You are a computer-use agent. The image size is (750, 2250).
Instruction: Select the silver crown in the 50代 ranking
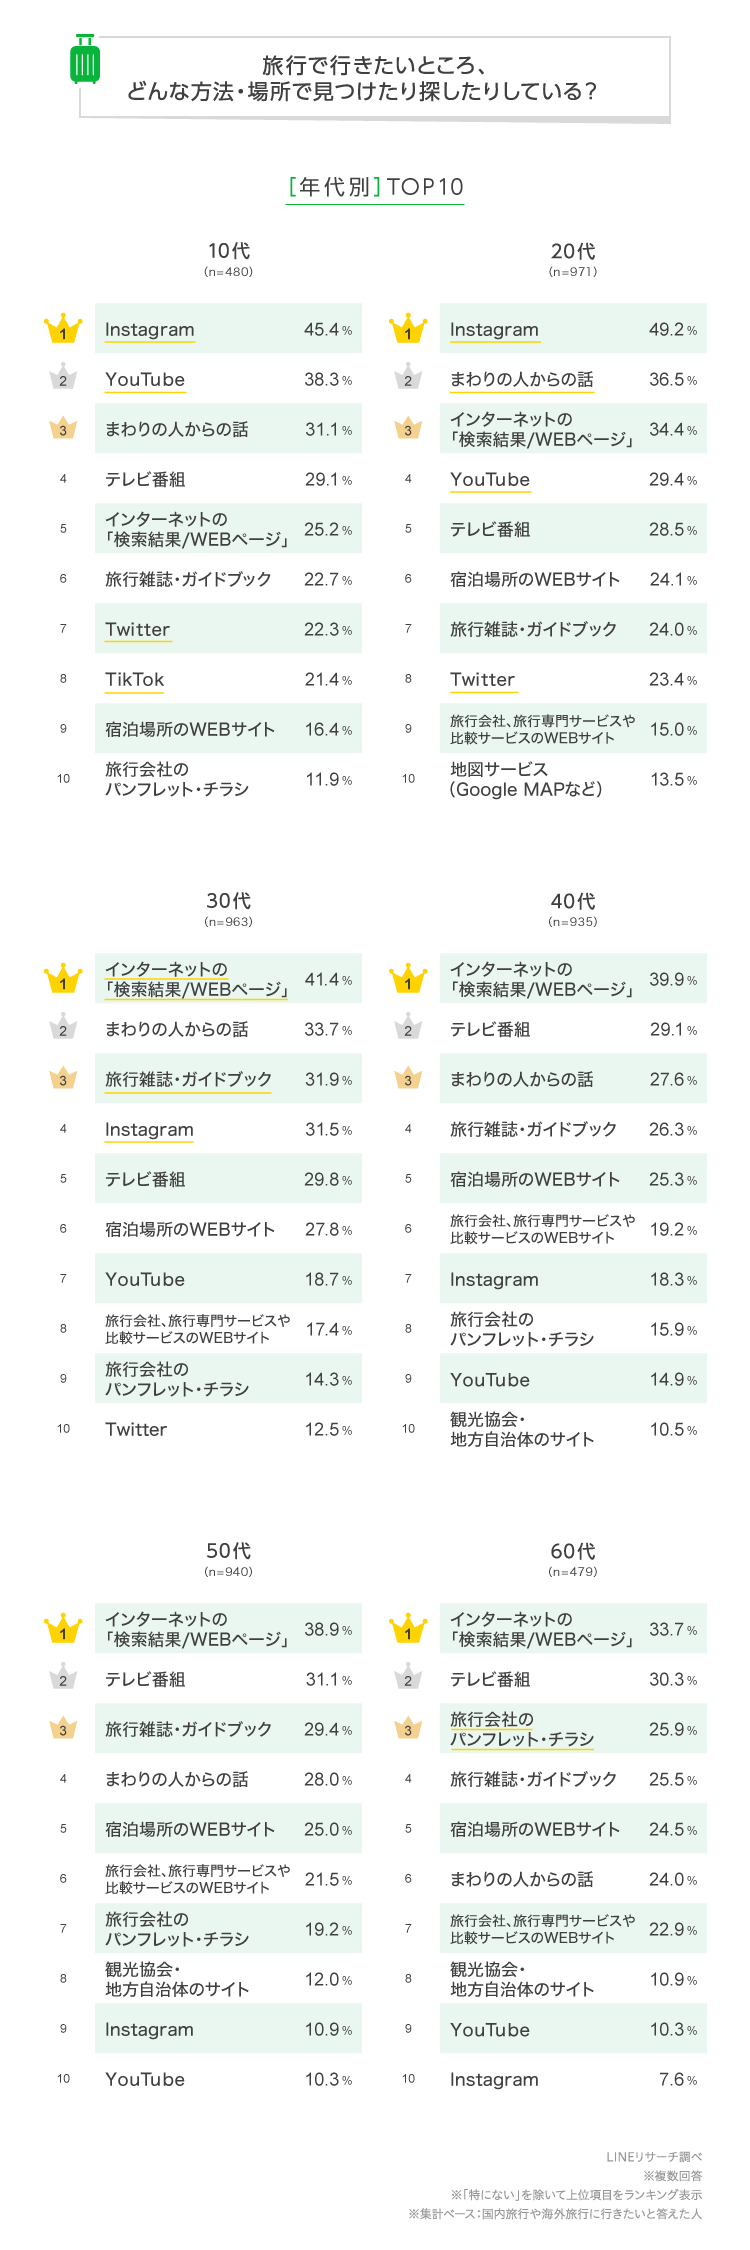pos(63,1679)
